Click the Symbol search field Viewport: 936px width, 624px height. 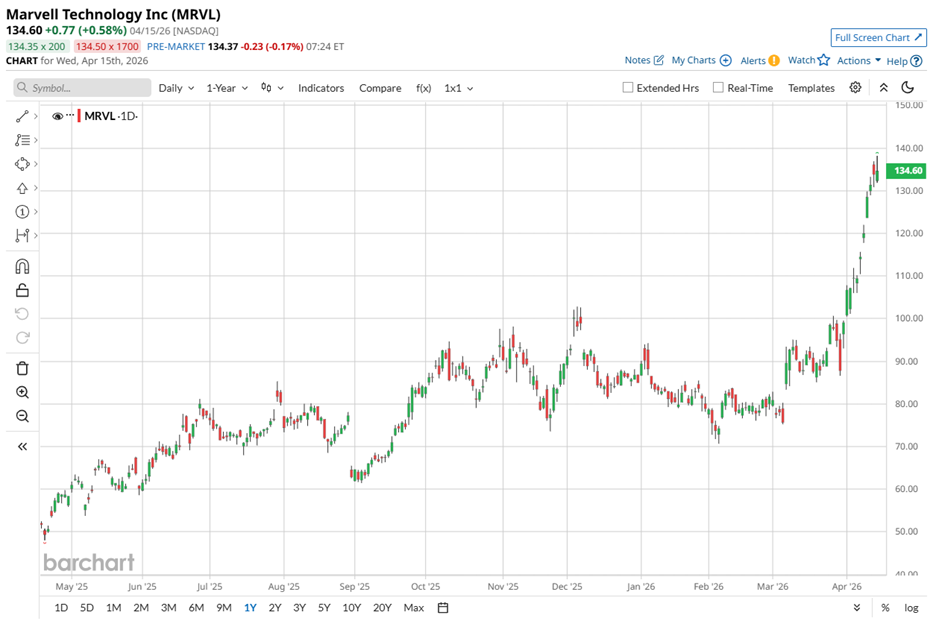(82, 88)
